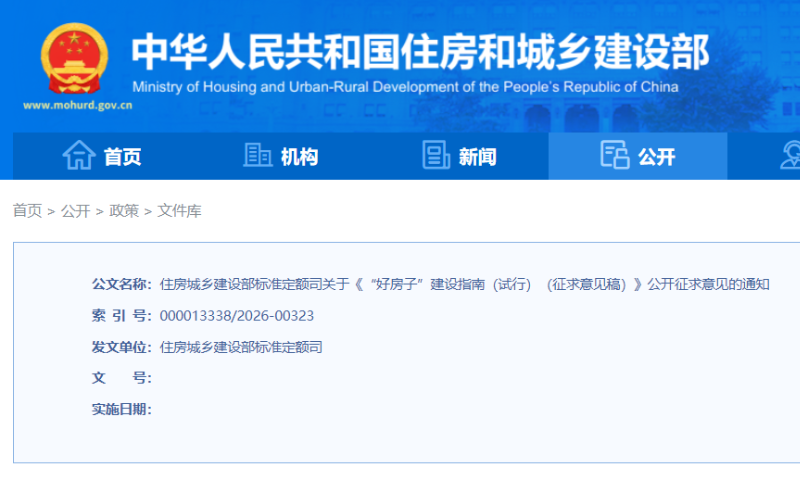
Task: Go to 首页 in the breadcrumb trail
Action: click(27, 211)
